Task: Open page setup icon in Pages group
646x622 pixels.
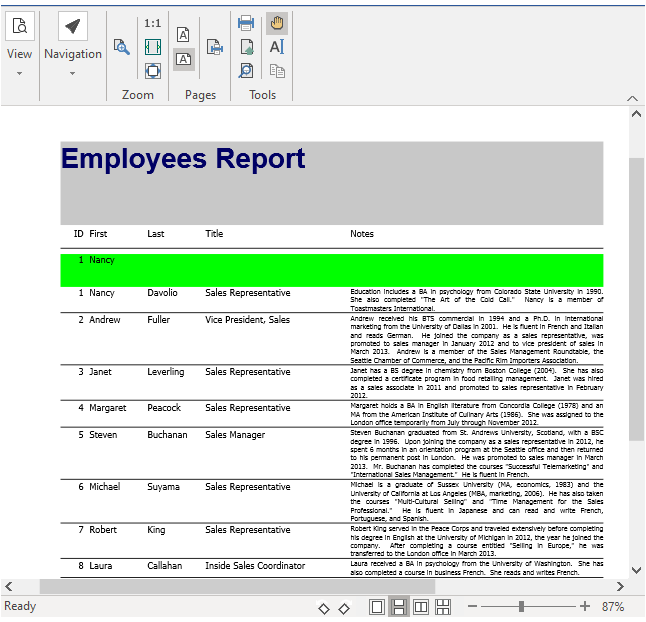Action: [x=214, y=46]
